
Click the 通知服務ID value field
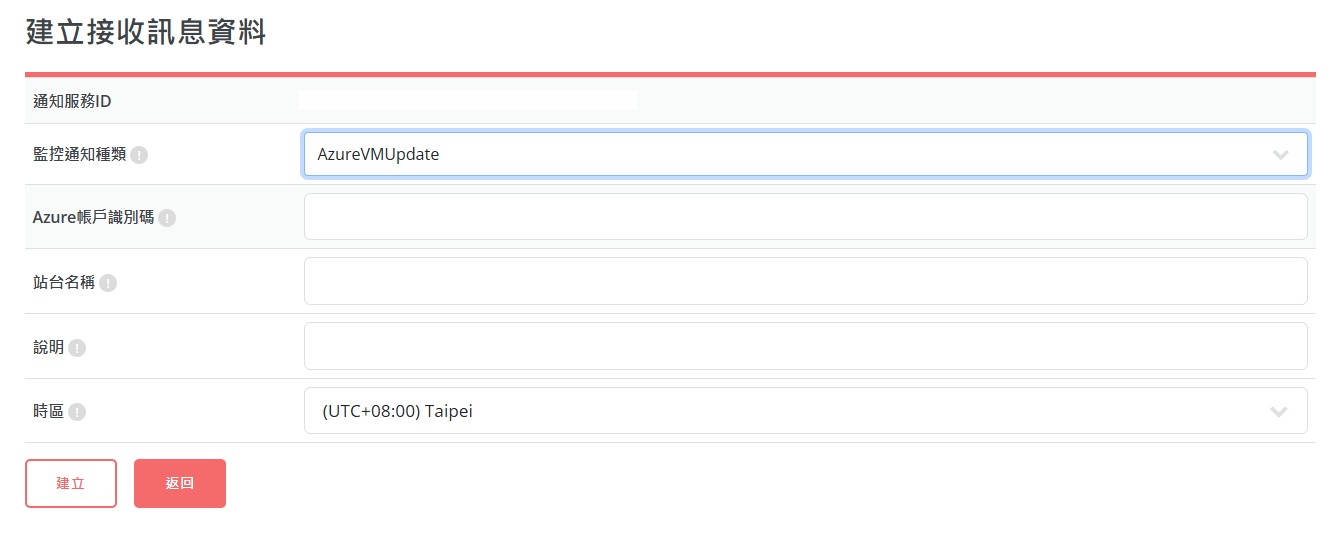point(468,100)
